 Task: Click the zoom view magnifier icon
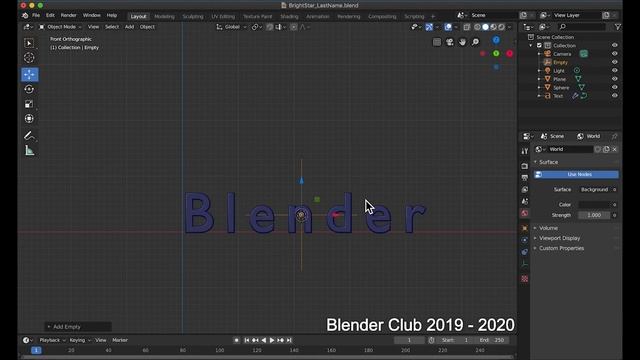click(x=476, y=42)
